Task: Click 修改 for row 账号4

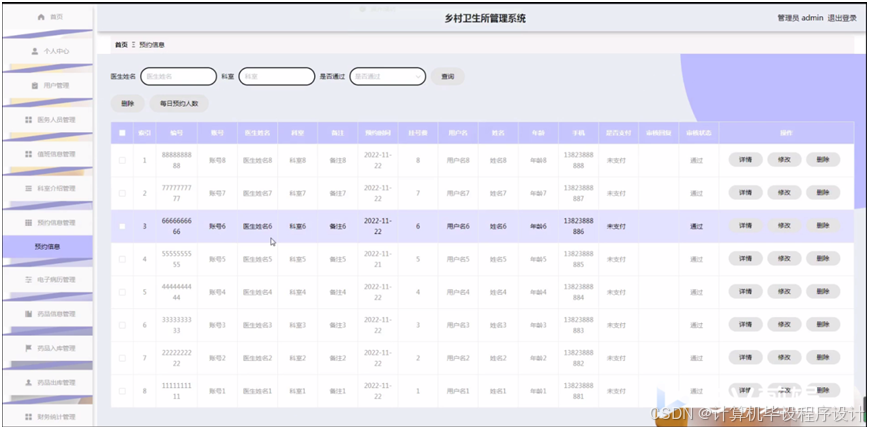Action: click(784, 292)
